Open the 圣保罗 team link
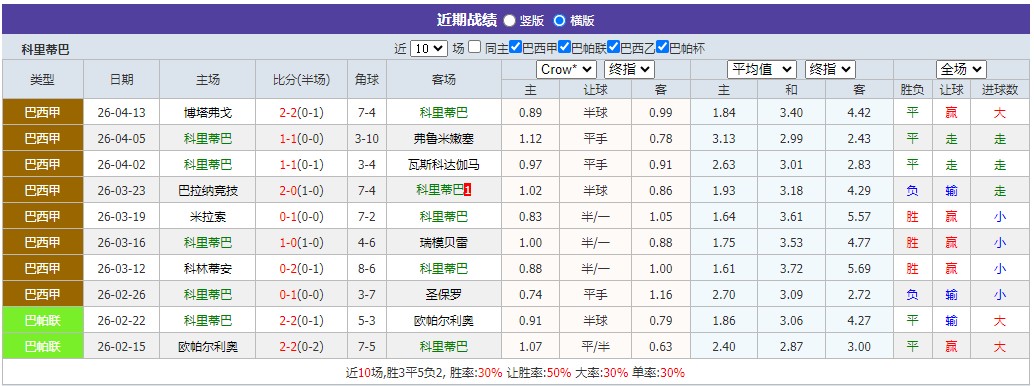The height and width of the screenshot is (386, 1034). click(444, 294)
